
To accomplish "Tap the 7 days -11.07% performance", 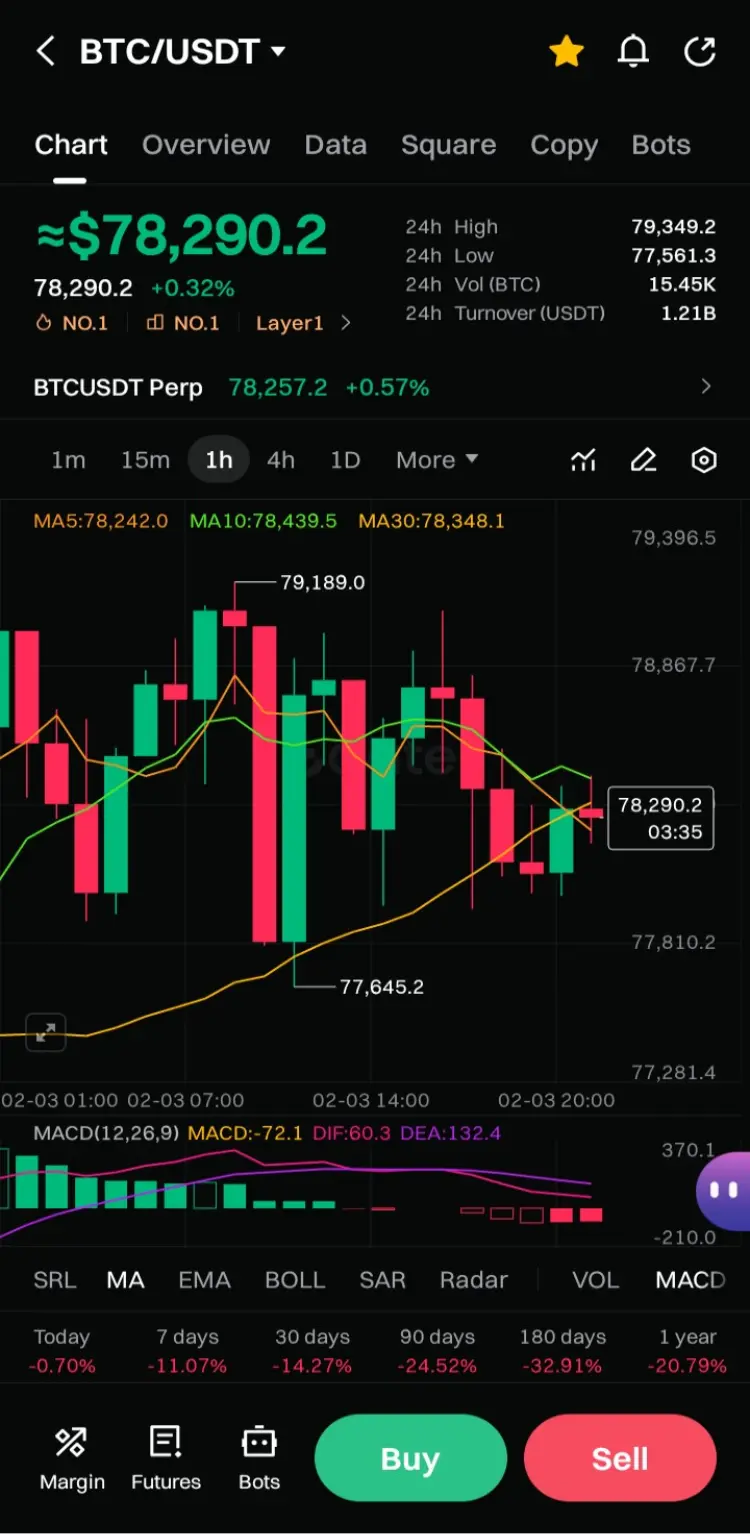I will click(187, 1351).
